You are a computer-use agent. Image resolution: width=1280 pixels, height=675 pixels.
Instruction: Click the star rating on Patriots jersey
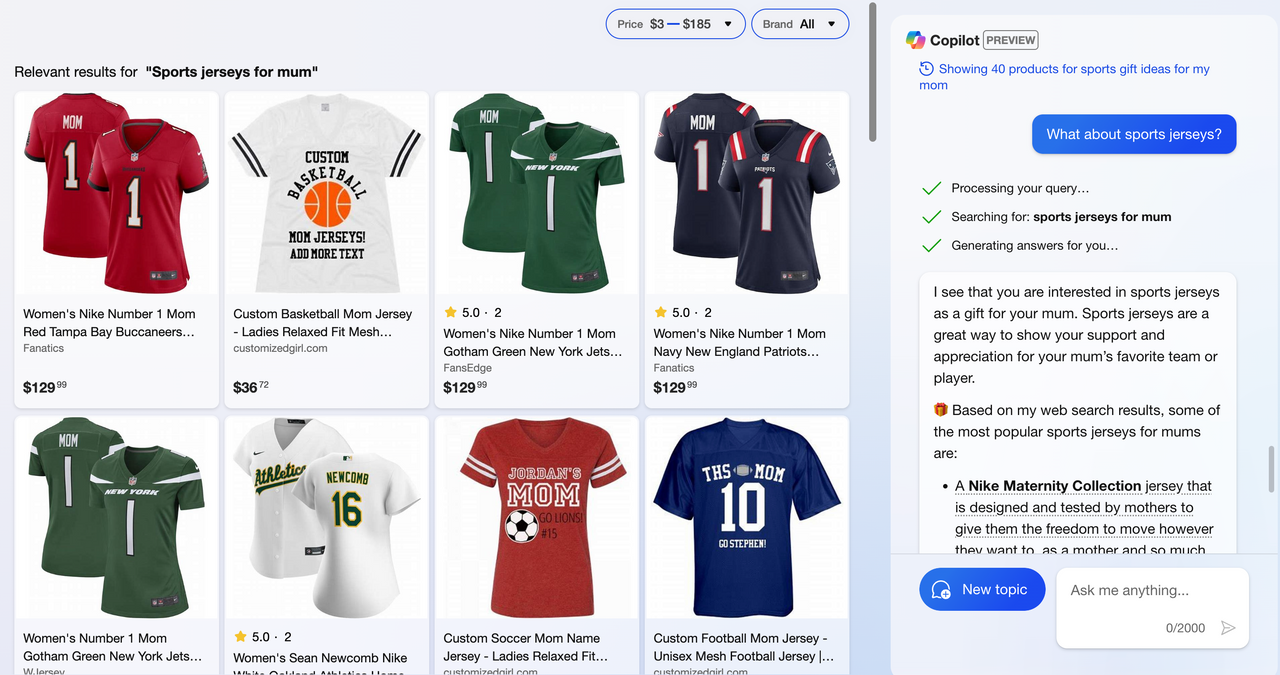(660, 313)
